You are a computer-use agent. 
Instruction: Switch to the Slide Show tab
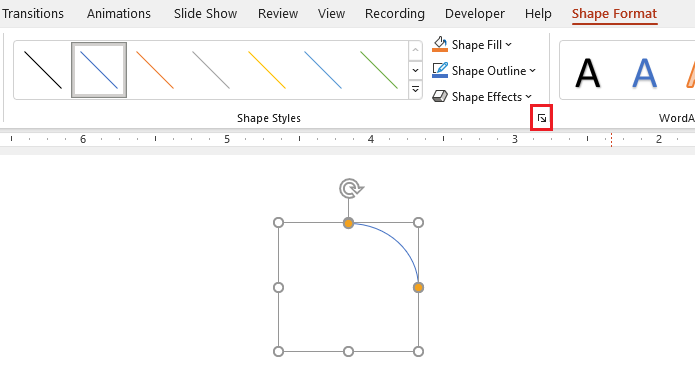coord(205,14)
